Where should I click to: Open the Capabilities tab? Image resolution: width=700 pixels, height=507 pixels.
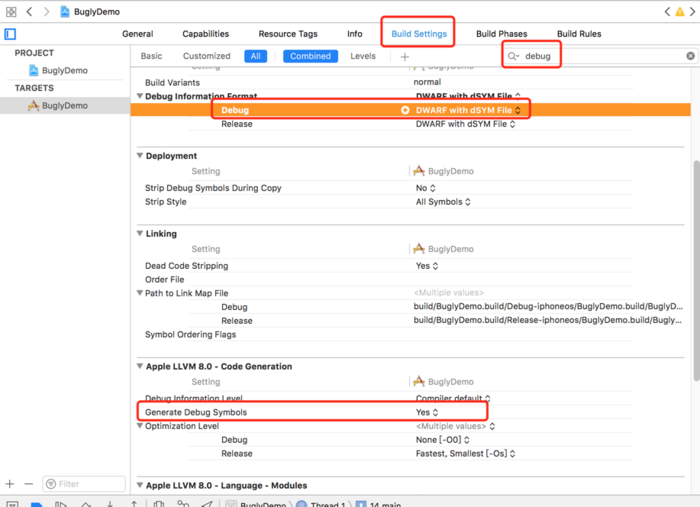click(x=205, y=34)
